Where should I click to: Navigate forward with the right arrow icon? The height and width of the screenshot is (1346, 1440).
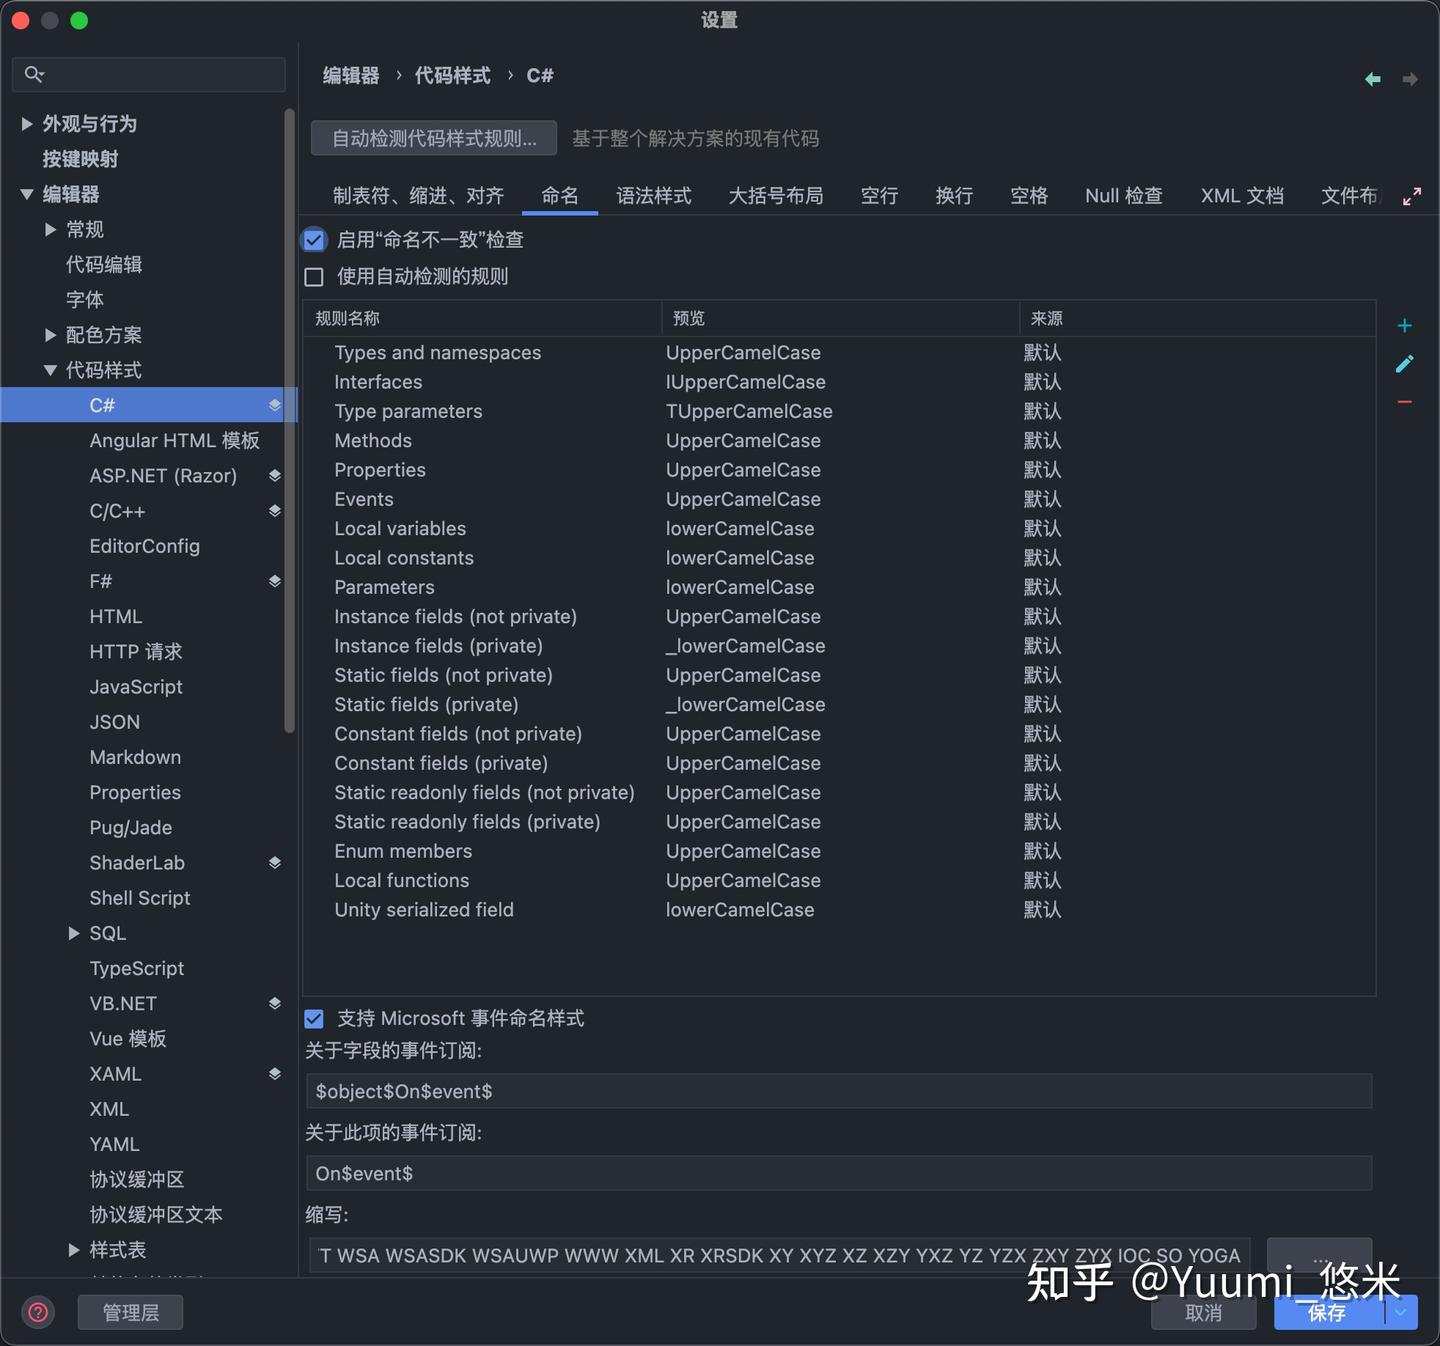point(1410,79)
